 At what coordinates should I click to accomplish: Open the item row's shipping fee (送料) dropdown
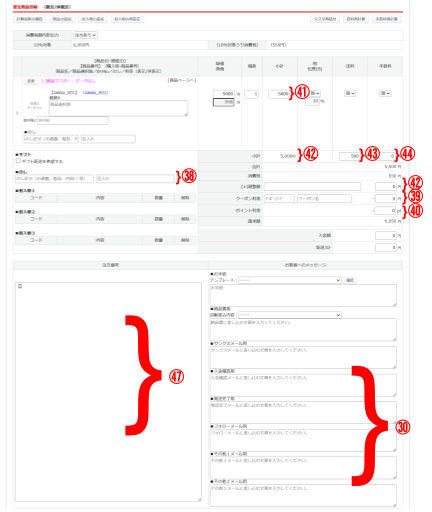tap(350, 93)
